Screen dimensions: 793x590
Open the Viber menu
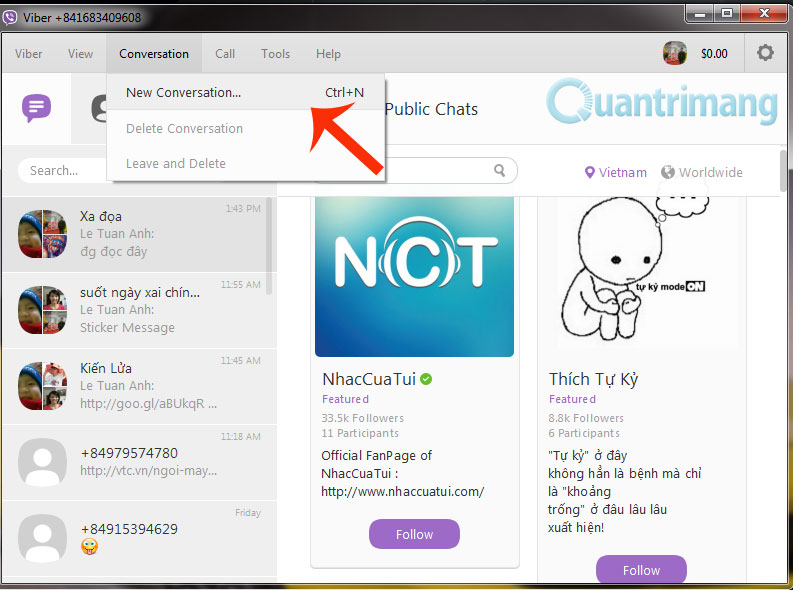click(x=28, y=54)
